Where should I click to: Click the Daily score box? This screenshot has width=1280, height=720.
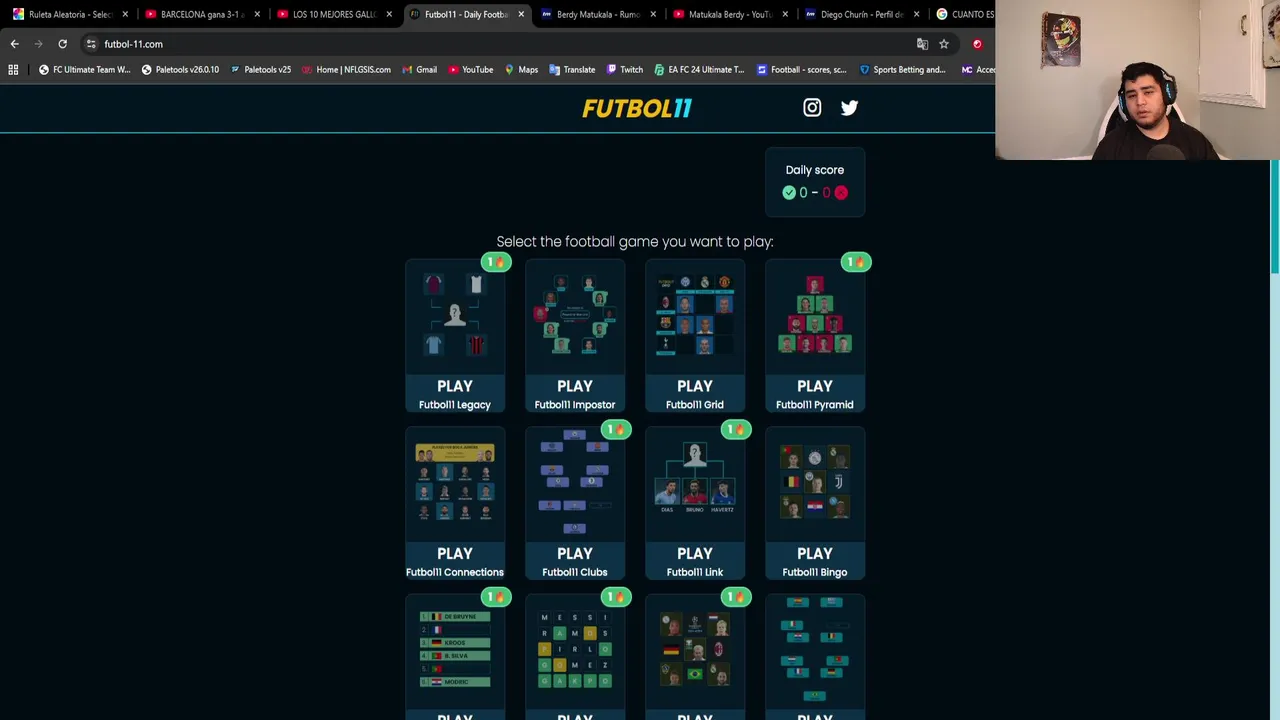(815, 182)
